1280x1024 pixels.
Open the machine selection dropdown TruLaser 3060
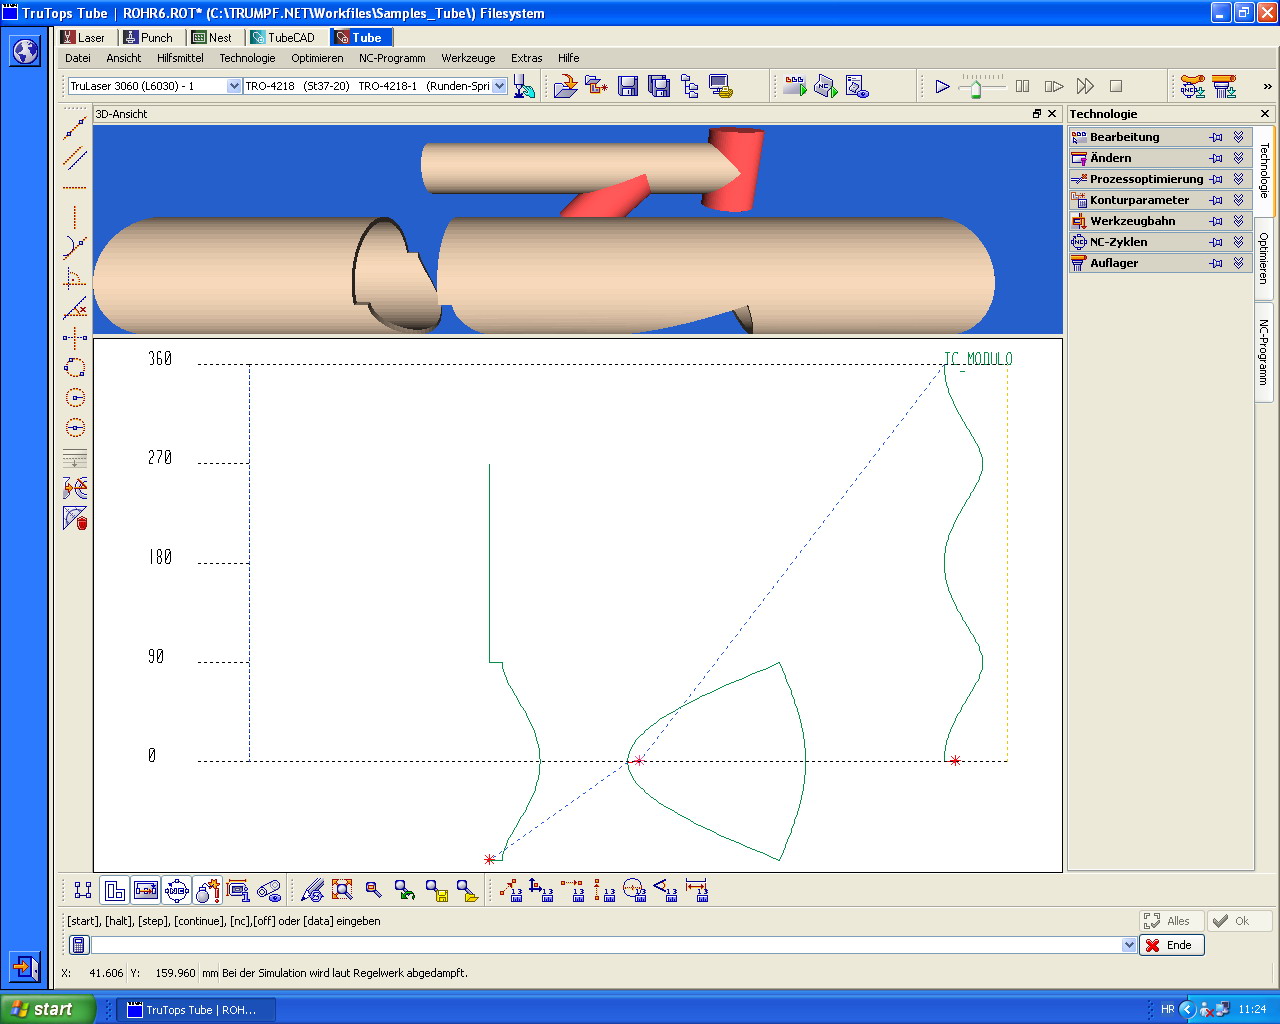(x=234, y=86)
